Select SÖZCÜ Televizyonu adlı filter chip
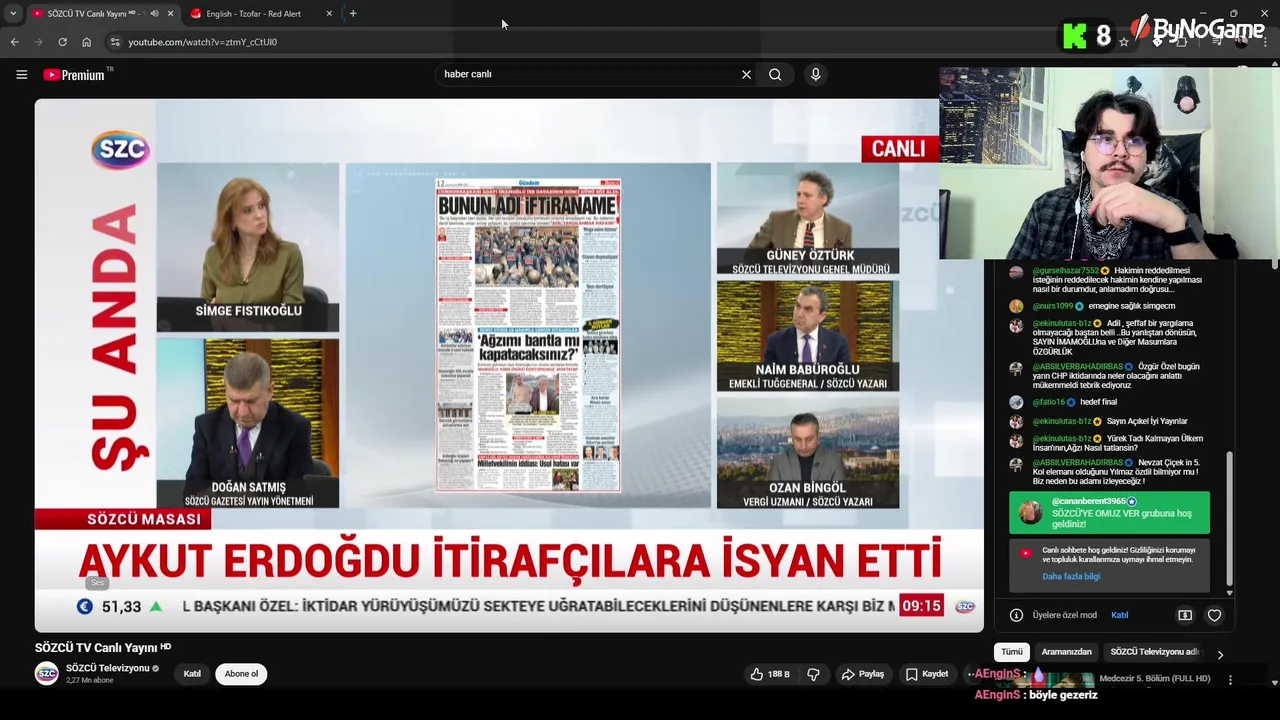This screenshot has width=1280, height=720. (x=1154, y=652)
